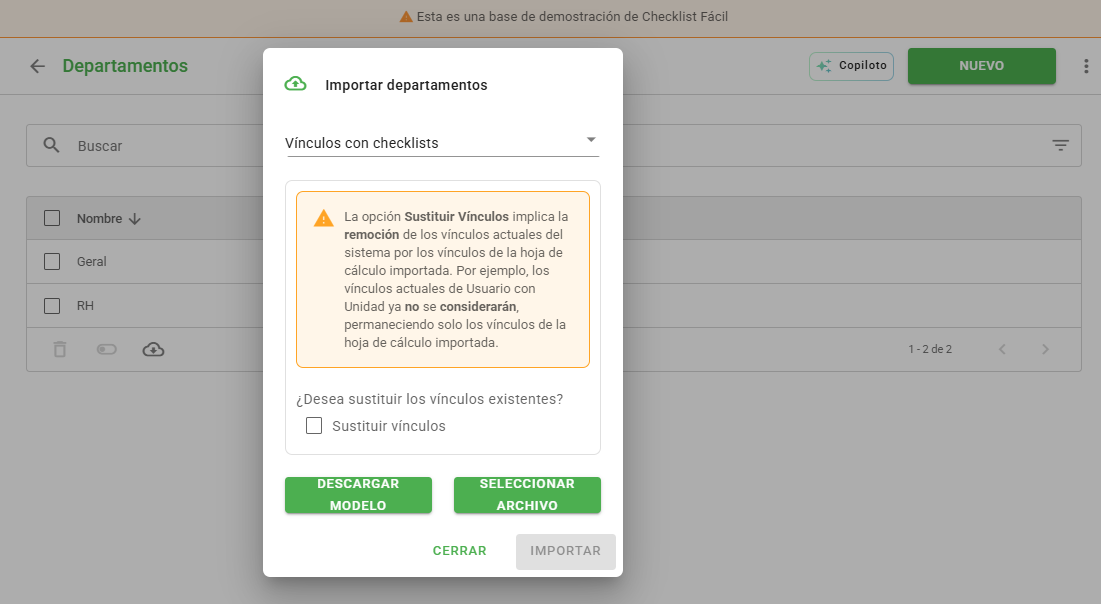This screenshot has height=604, width=1101.
Task: Check the Sustituir vínculos checkbox
Action: click(314, 426)
